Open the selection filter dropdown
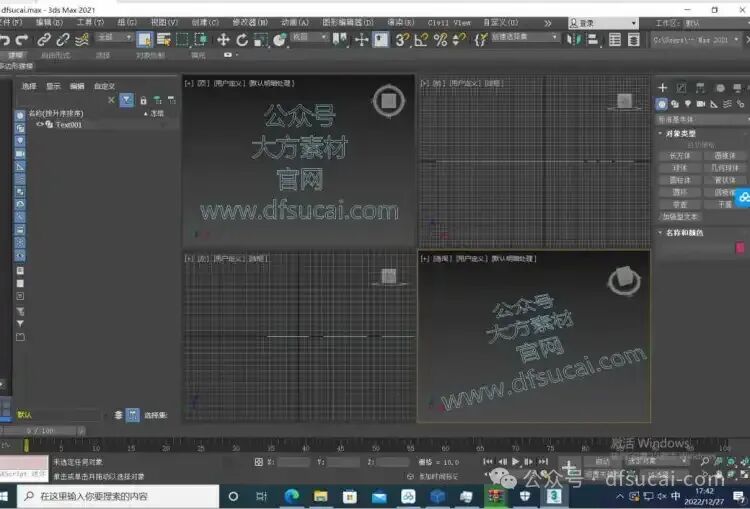The width and height of the screenshot is (750, 509). click(x=114, y=37)
